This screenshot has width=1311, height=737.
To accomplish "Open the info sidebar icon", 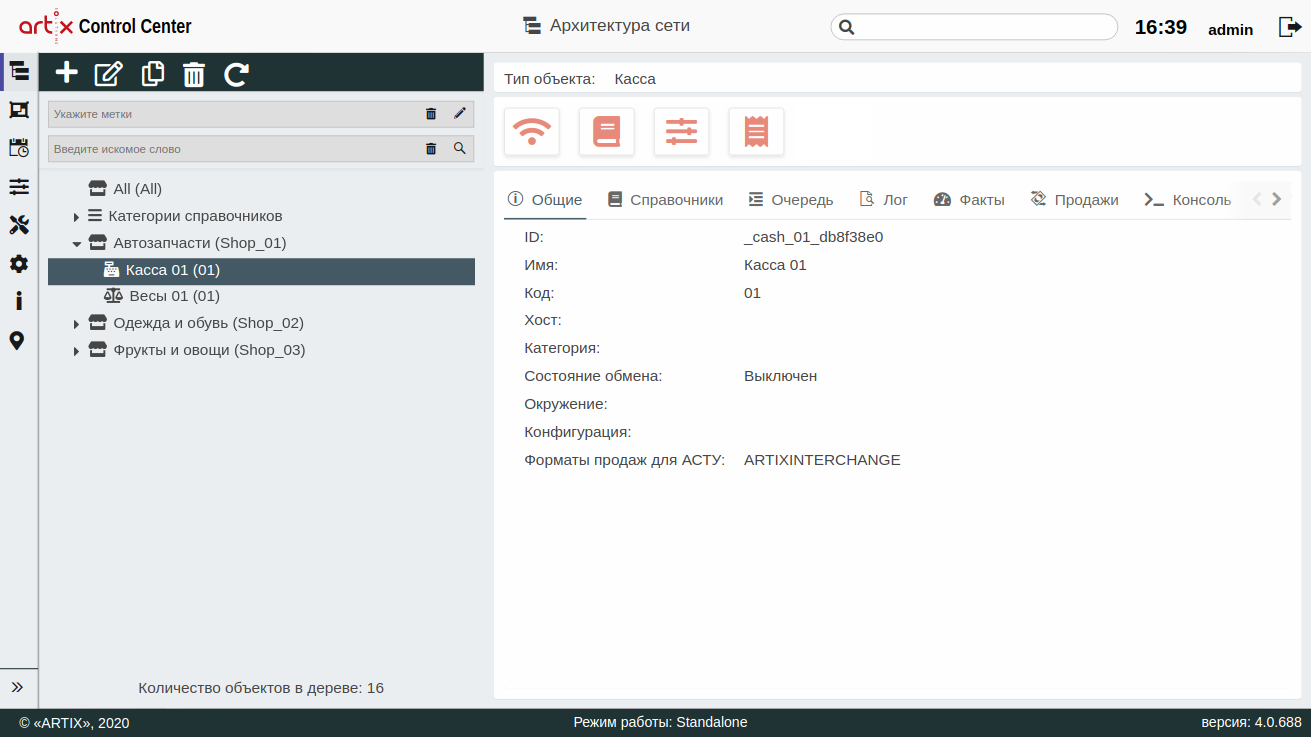I will coord(19,301).
